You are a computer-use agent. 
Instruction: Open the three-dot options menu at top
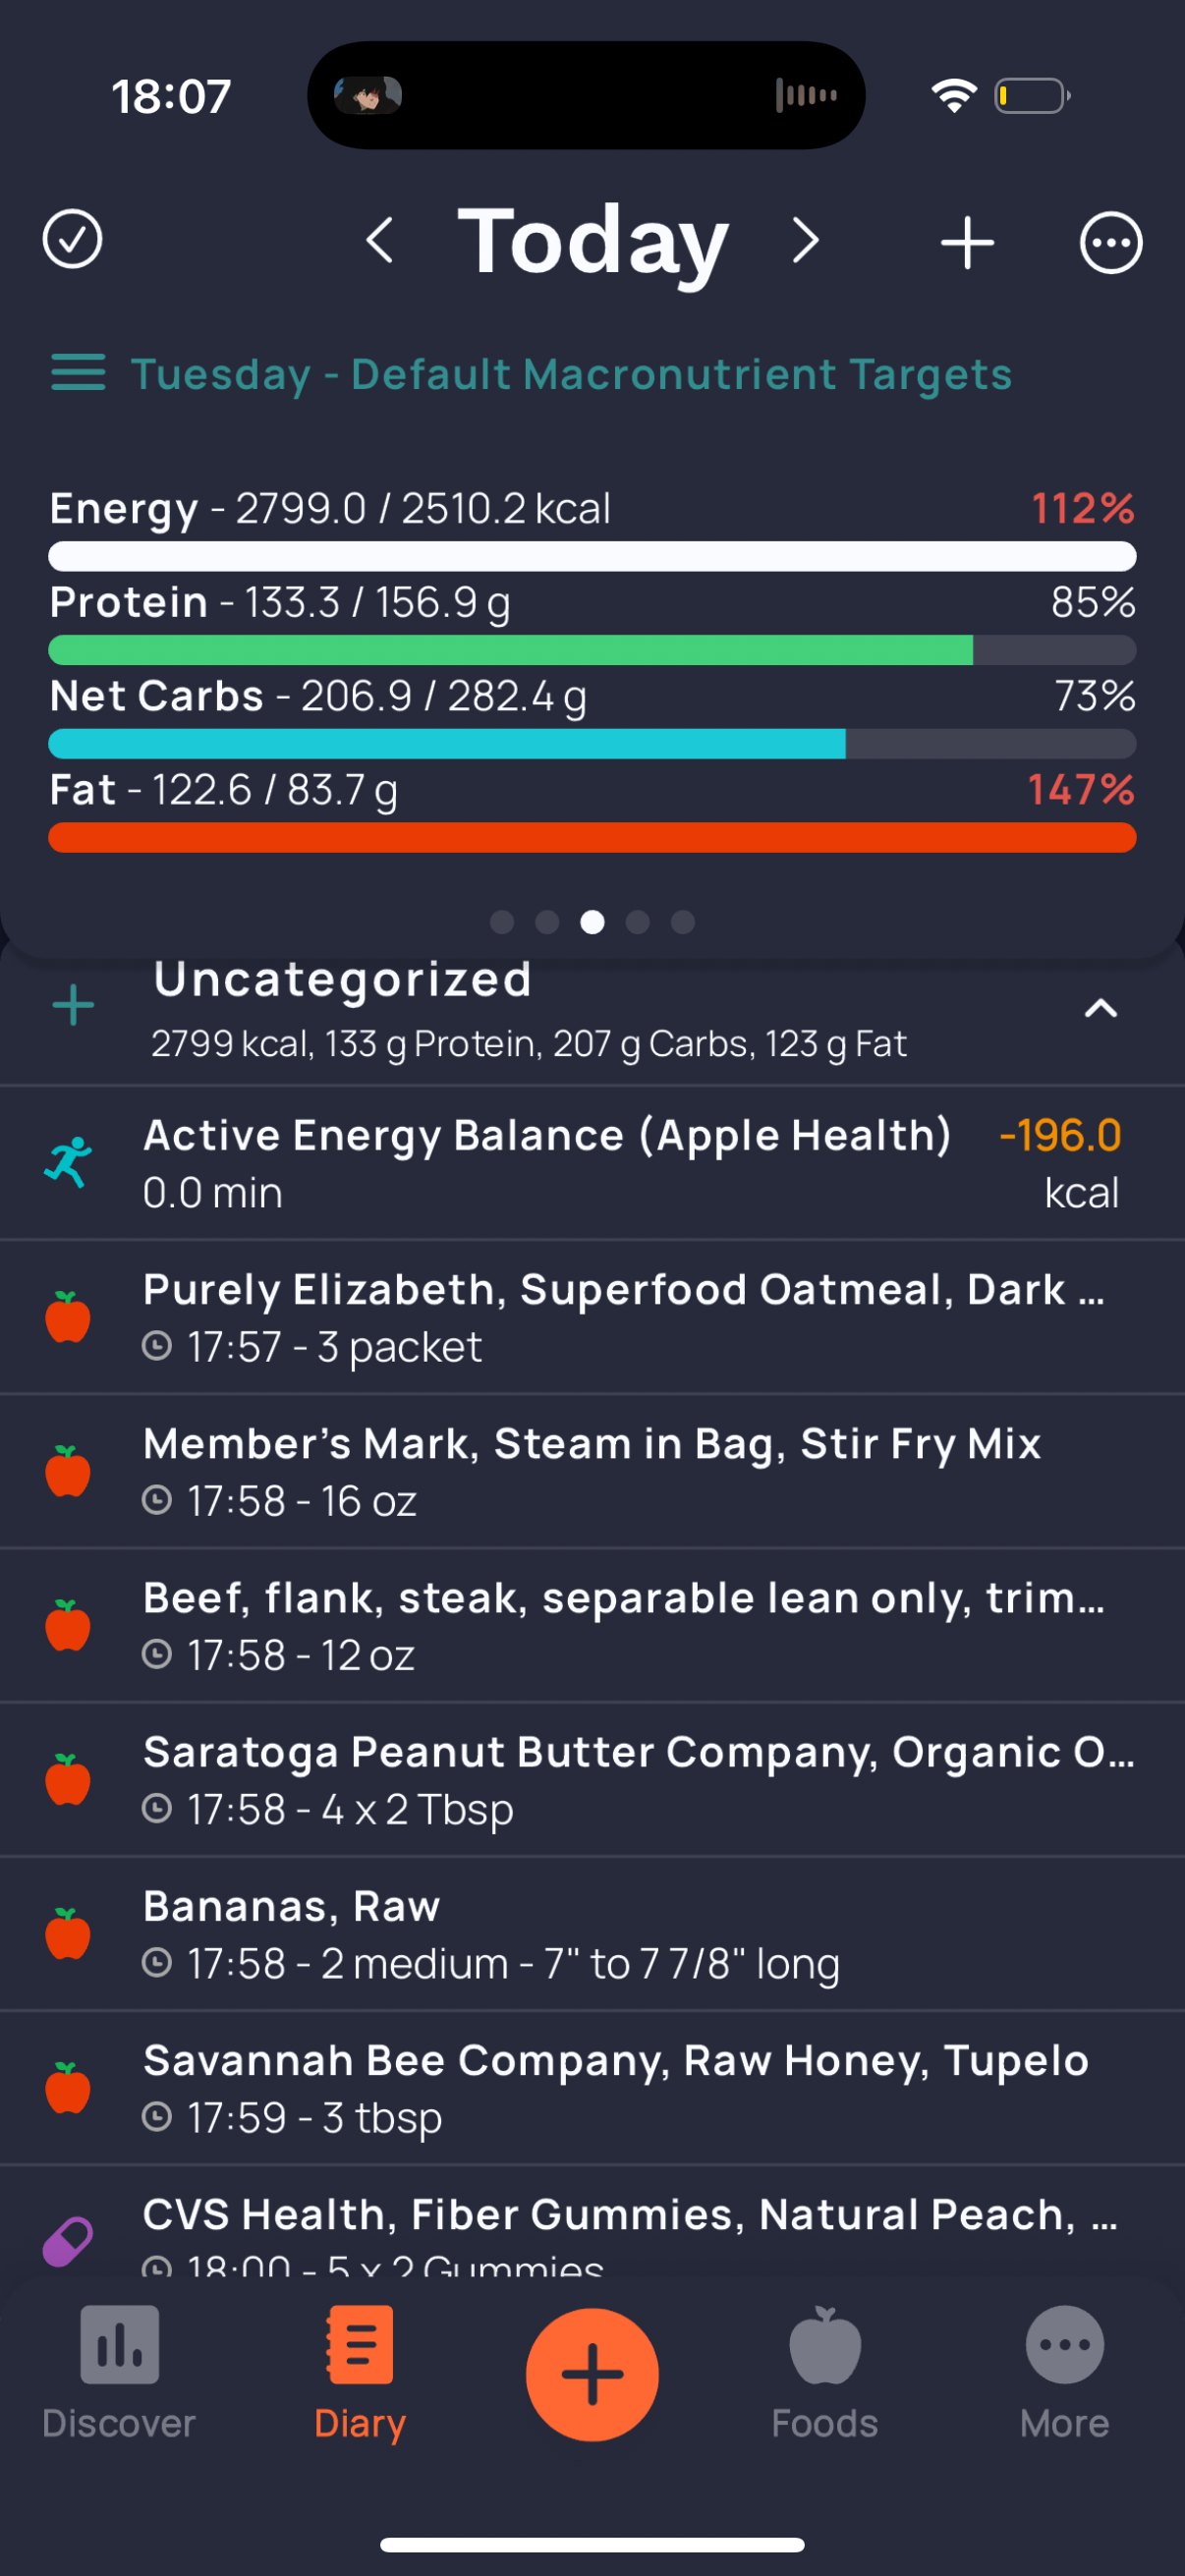(1110, 242)
